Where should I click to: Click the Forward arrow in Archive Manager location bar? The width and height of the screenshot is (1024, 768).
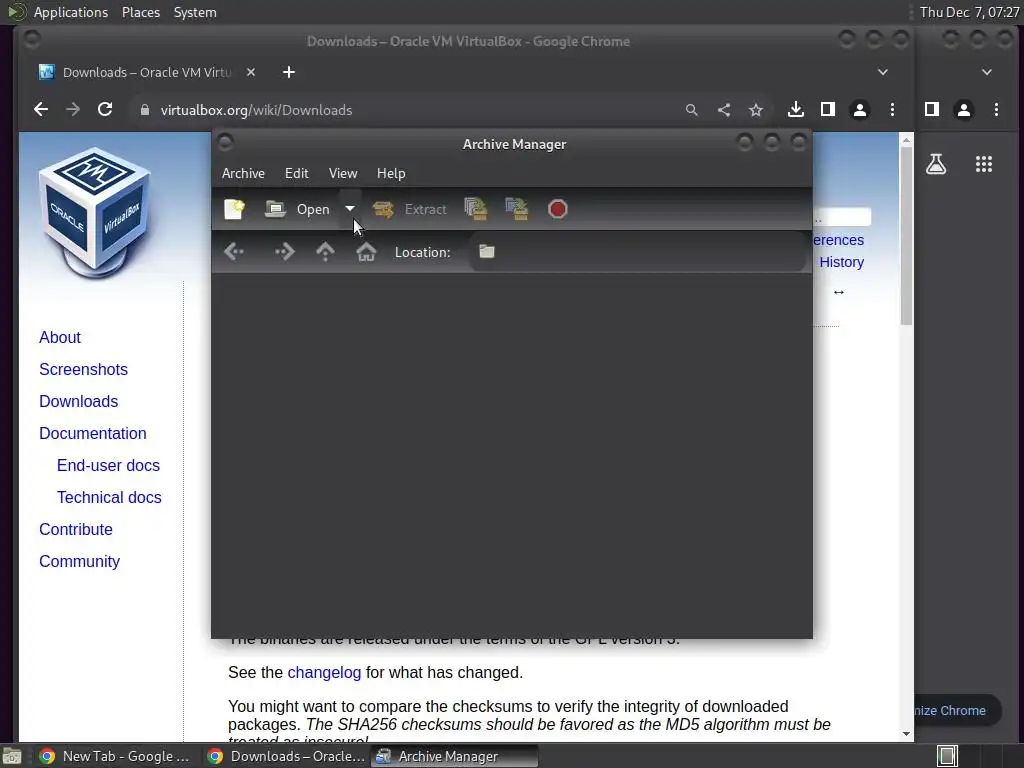coord(285,251)
